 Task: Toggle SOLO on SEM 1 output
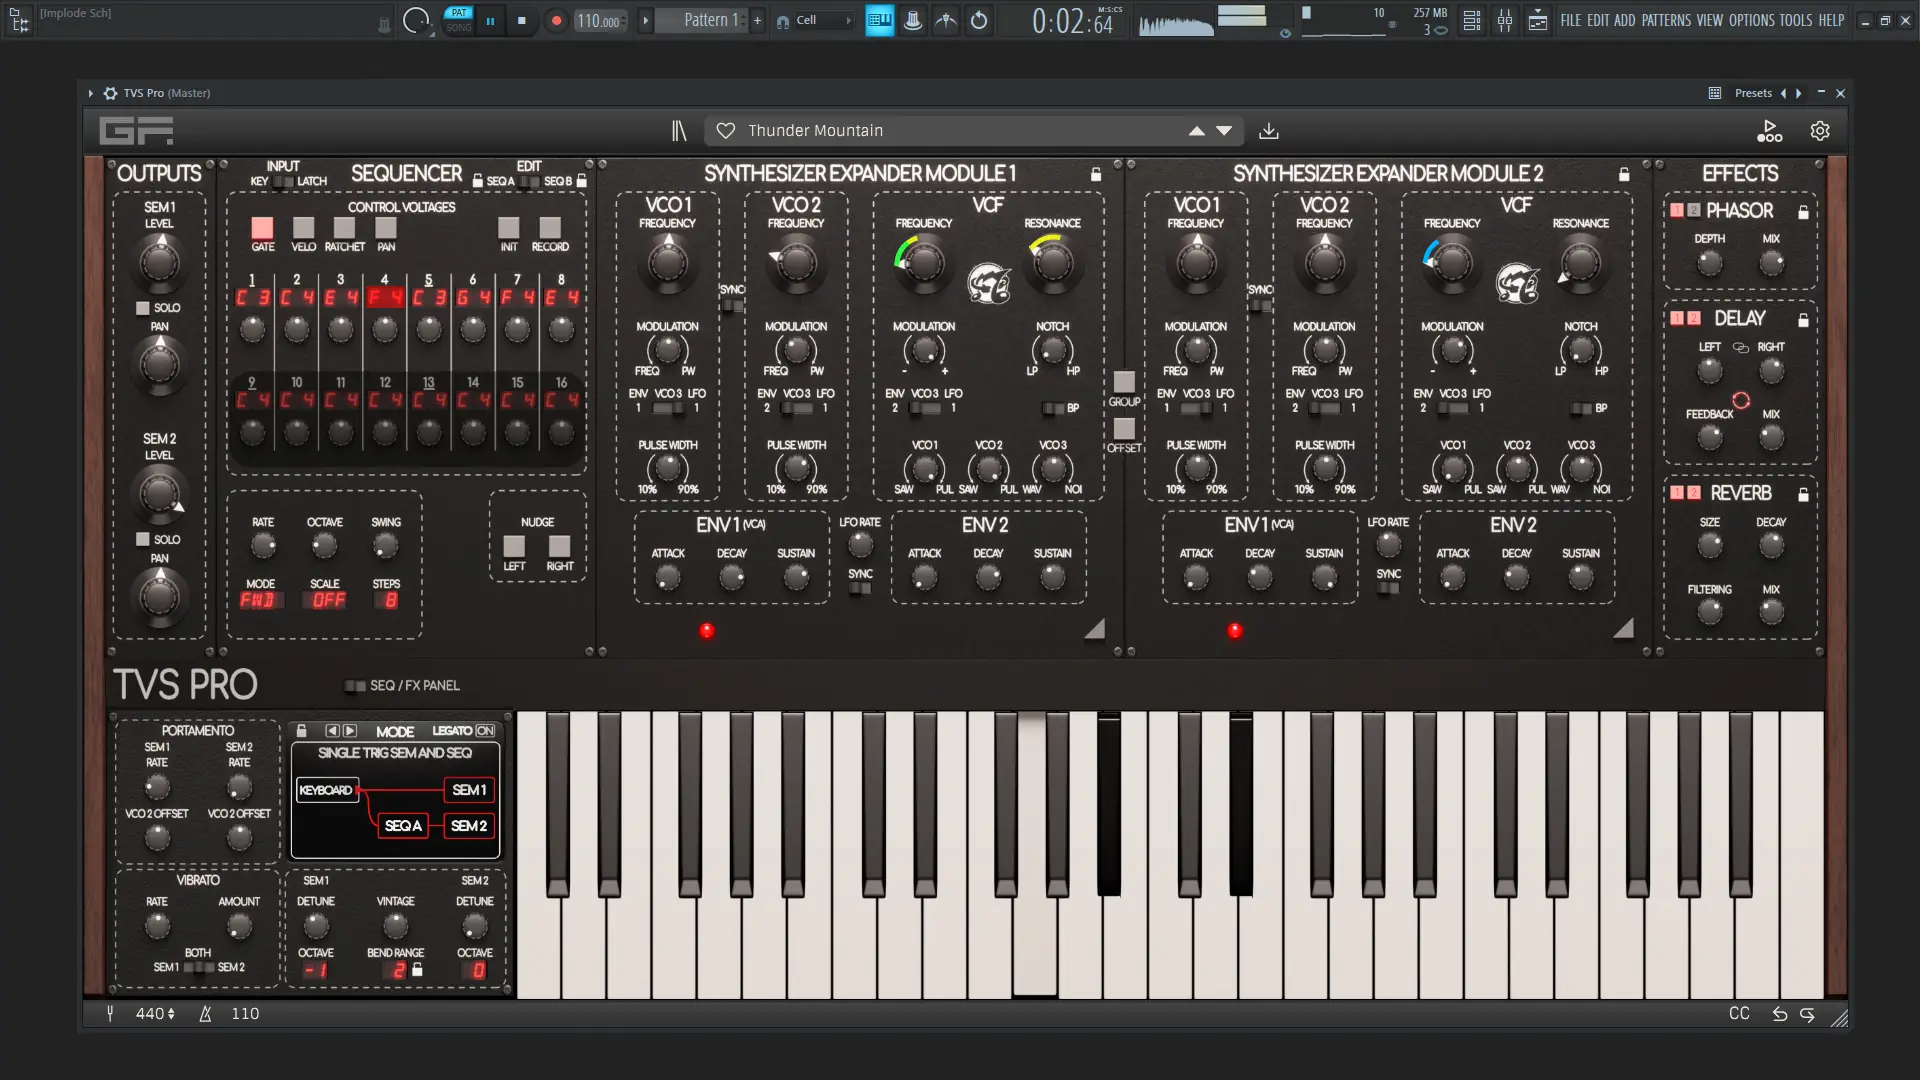pos(142,307)
